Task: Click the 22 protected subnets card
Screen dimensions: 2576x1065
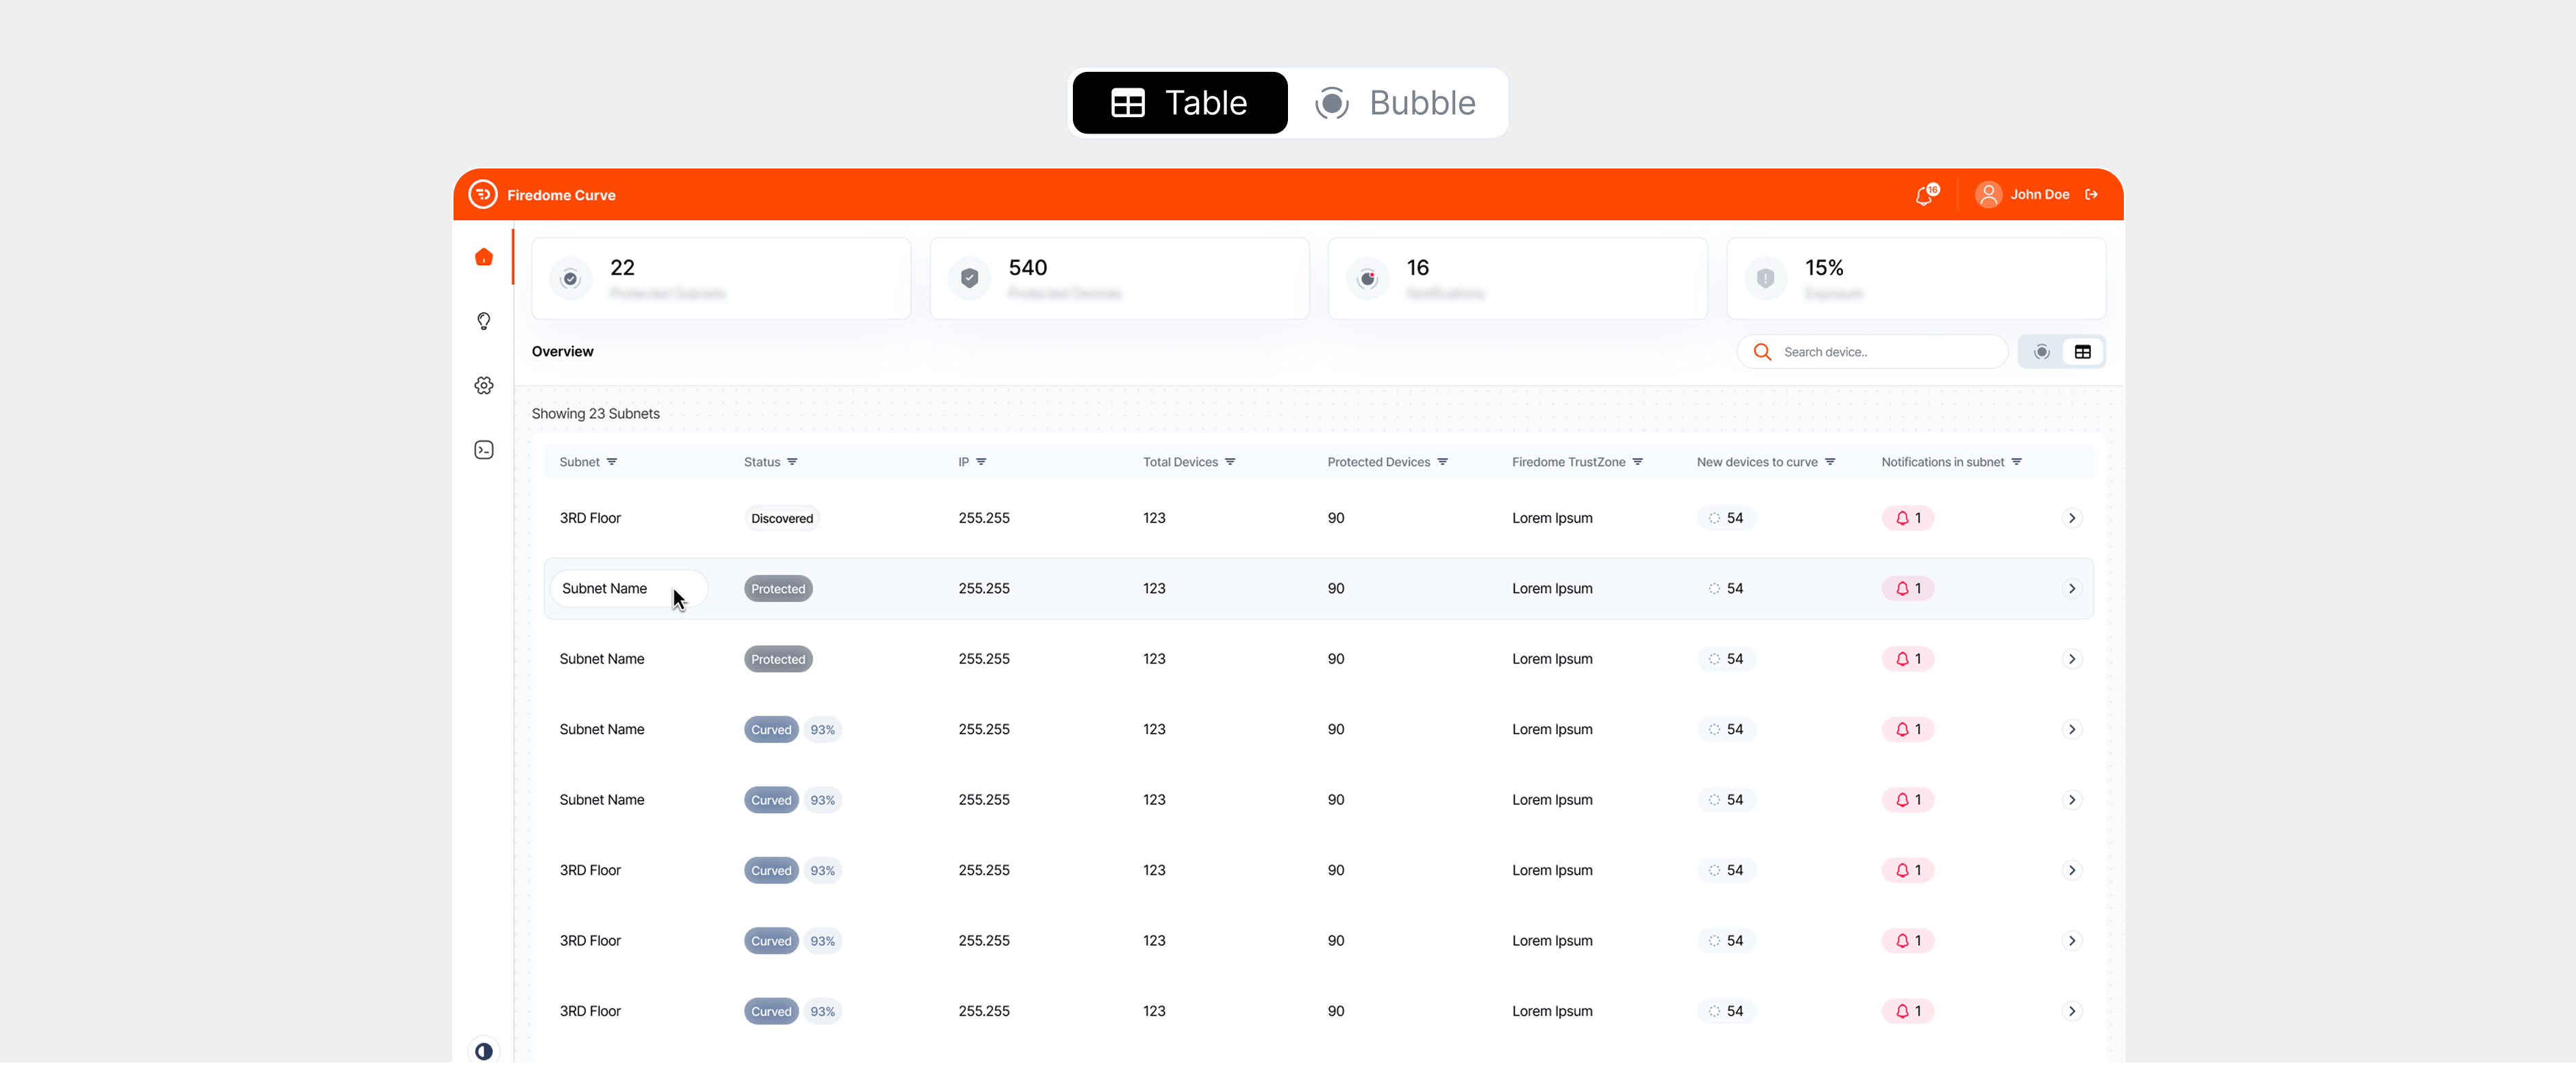Action: tap(721, 278)
